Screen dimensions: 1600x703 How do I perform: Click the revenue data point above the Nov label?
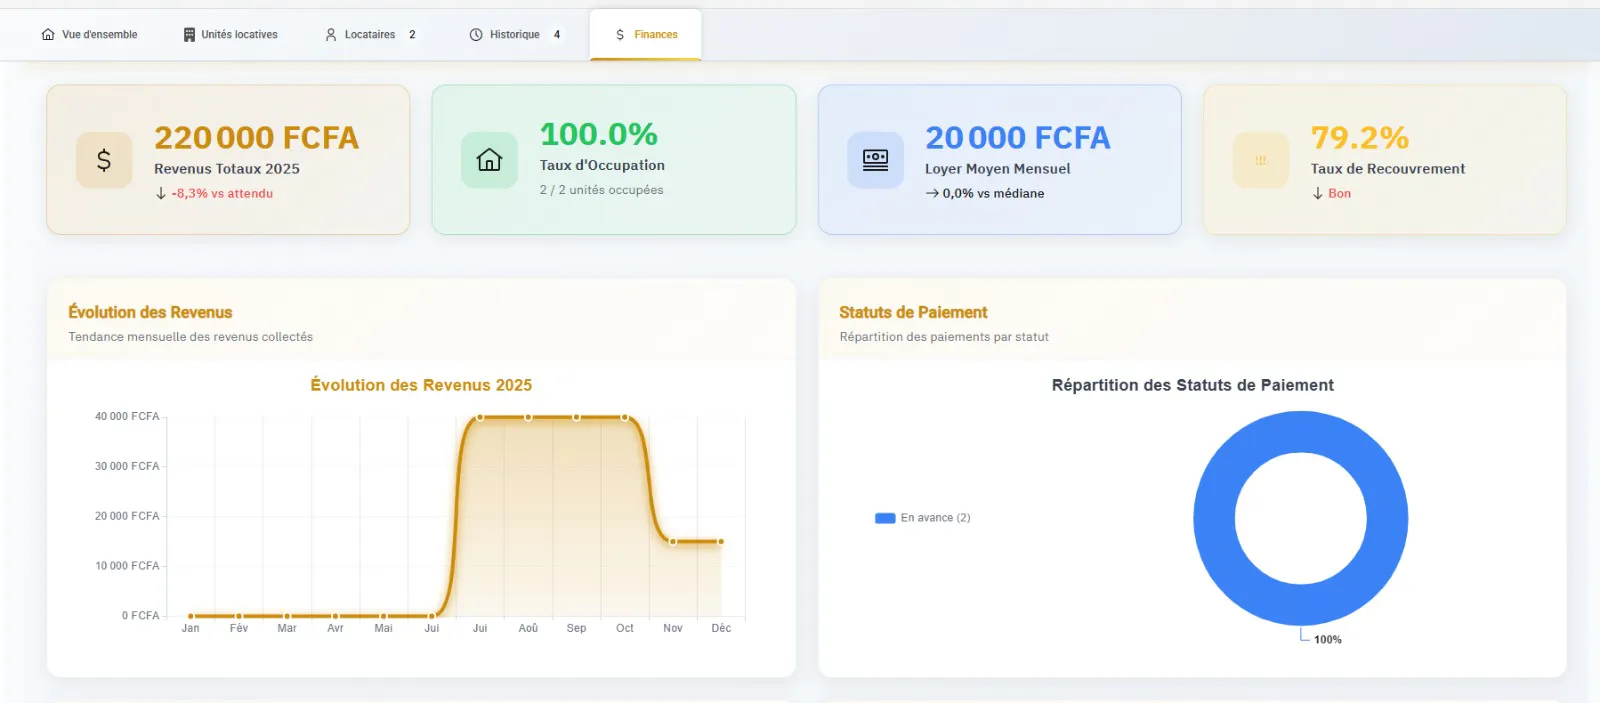(673, 542)
